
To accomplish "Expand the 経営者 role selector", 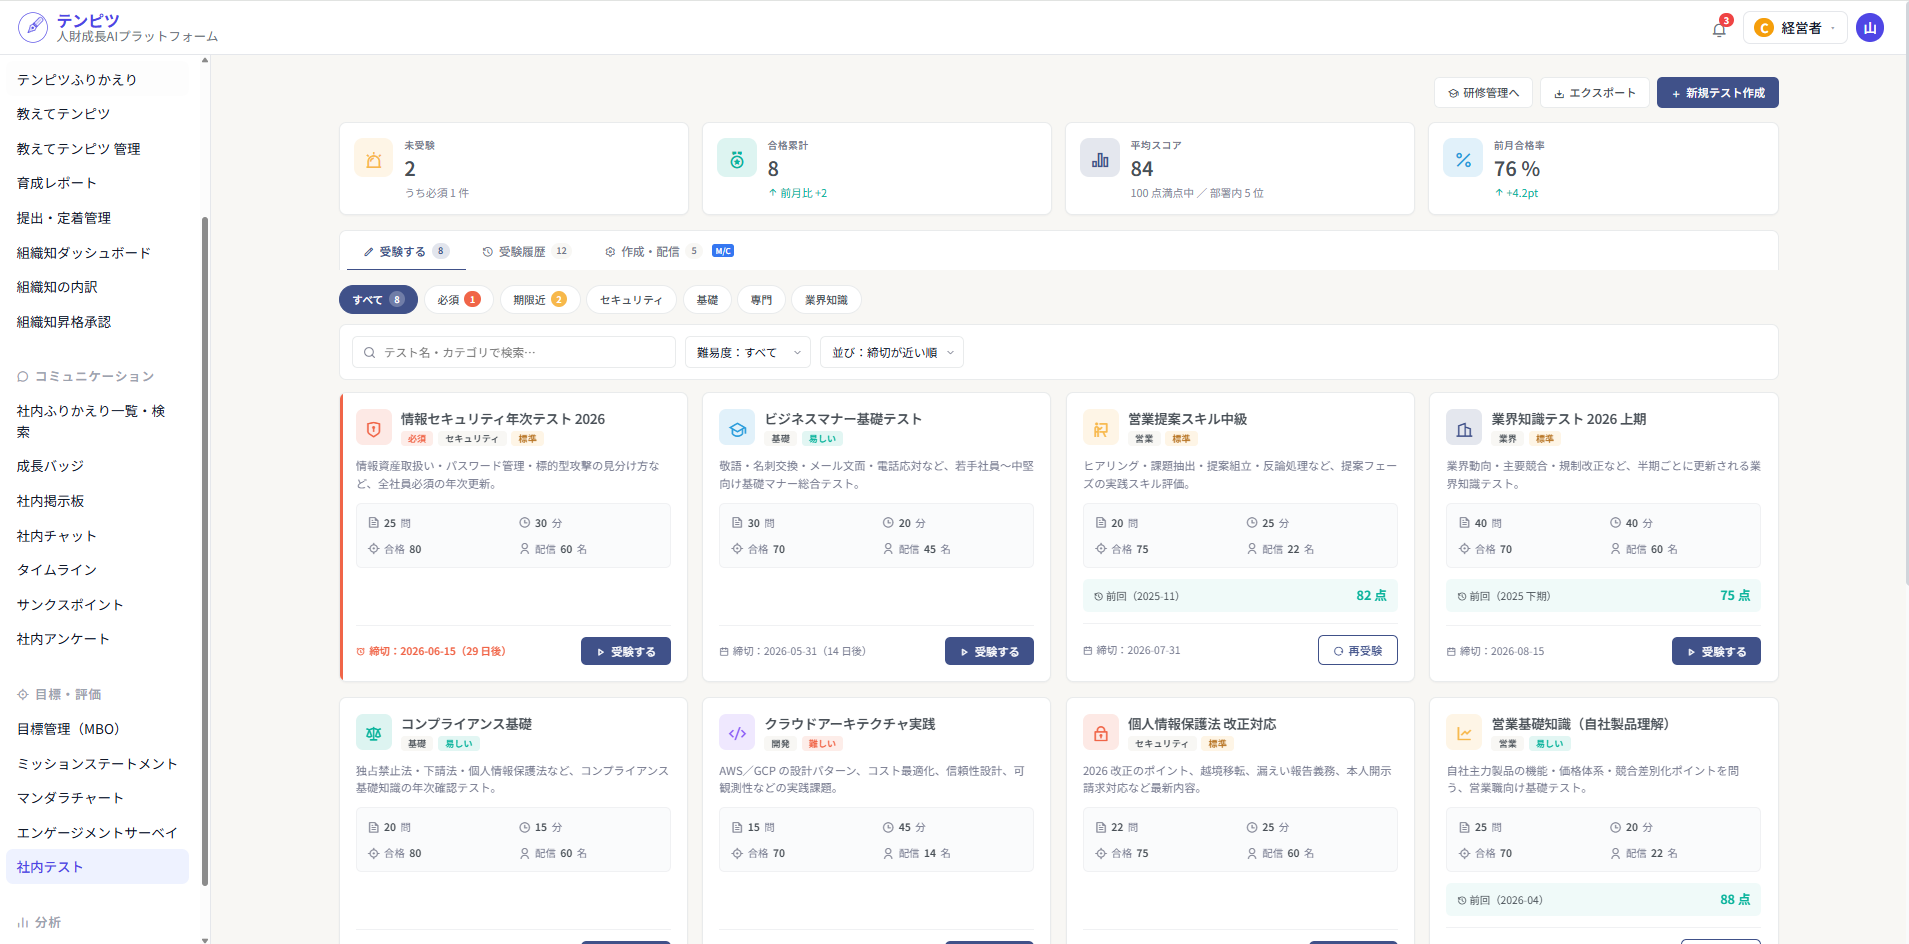I will (x=1795, y=28).
